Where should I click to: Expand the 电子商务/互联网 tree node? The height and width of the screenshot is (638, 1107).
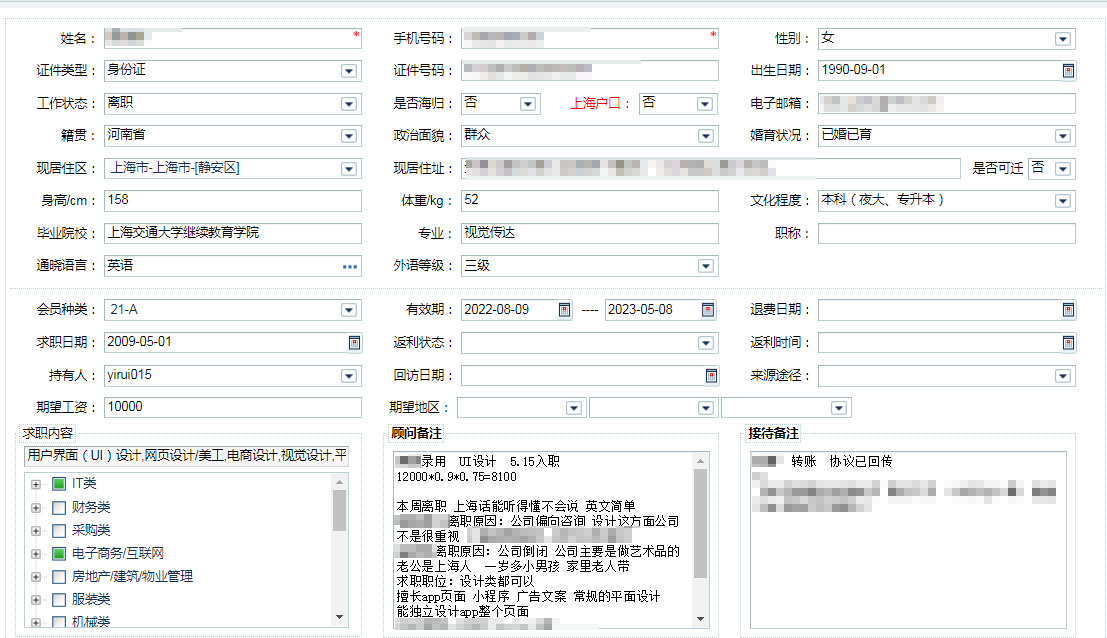[35, 554]
